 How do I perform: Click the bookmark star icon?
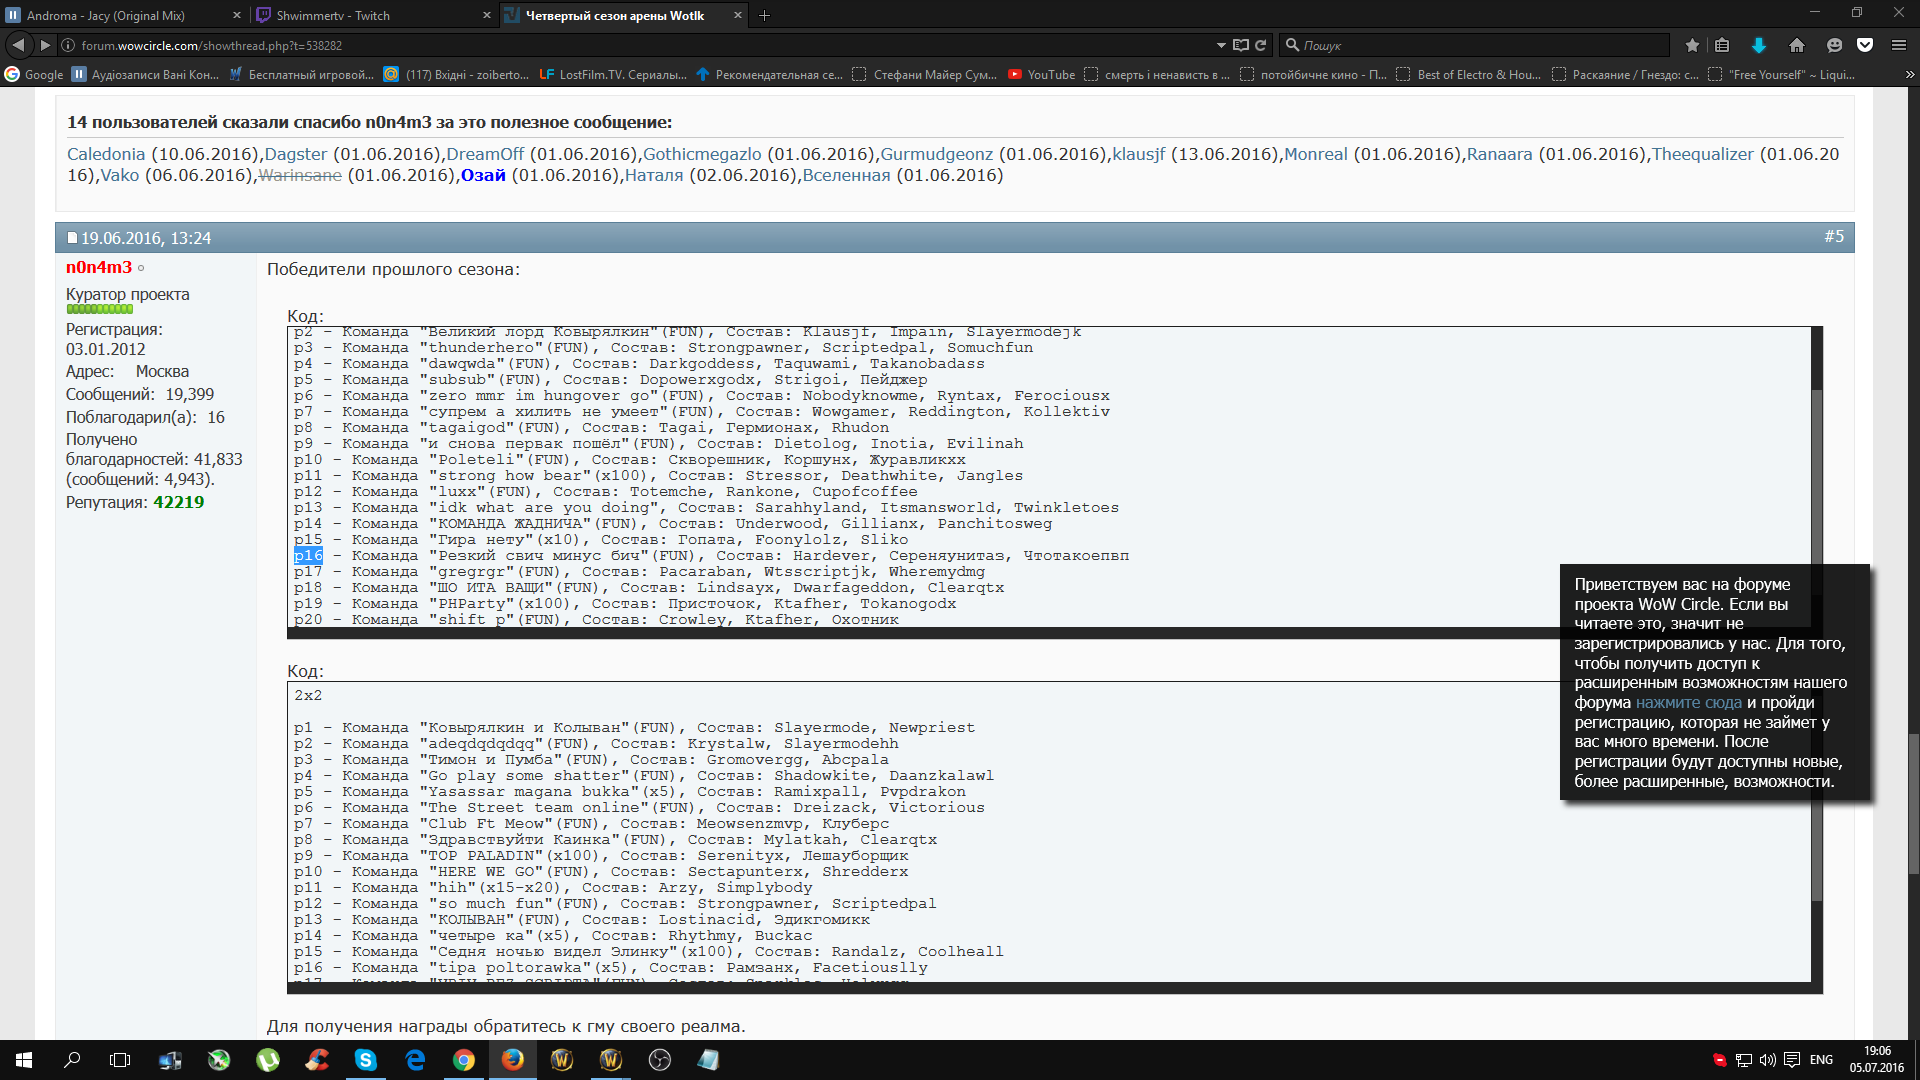click(1692, 45)
